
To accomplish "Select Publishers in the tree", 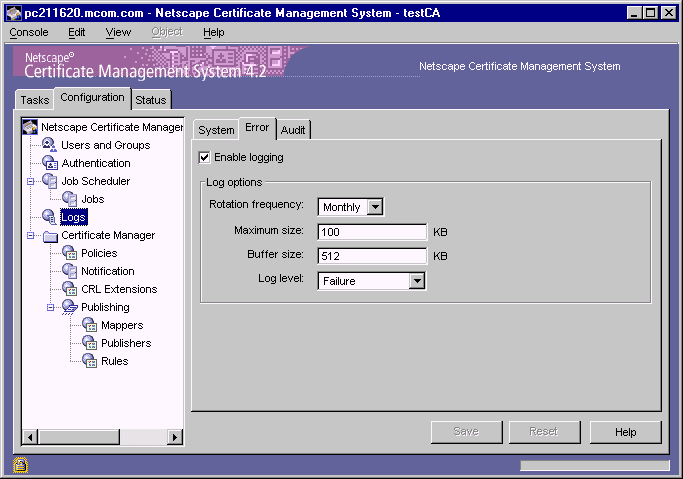I will point(126,343).
